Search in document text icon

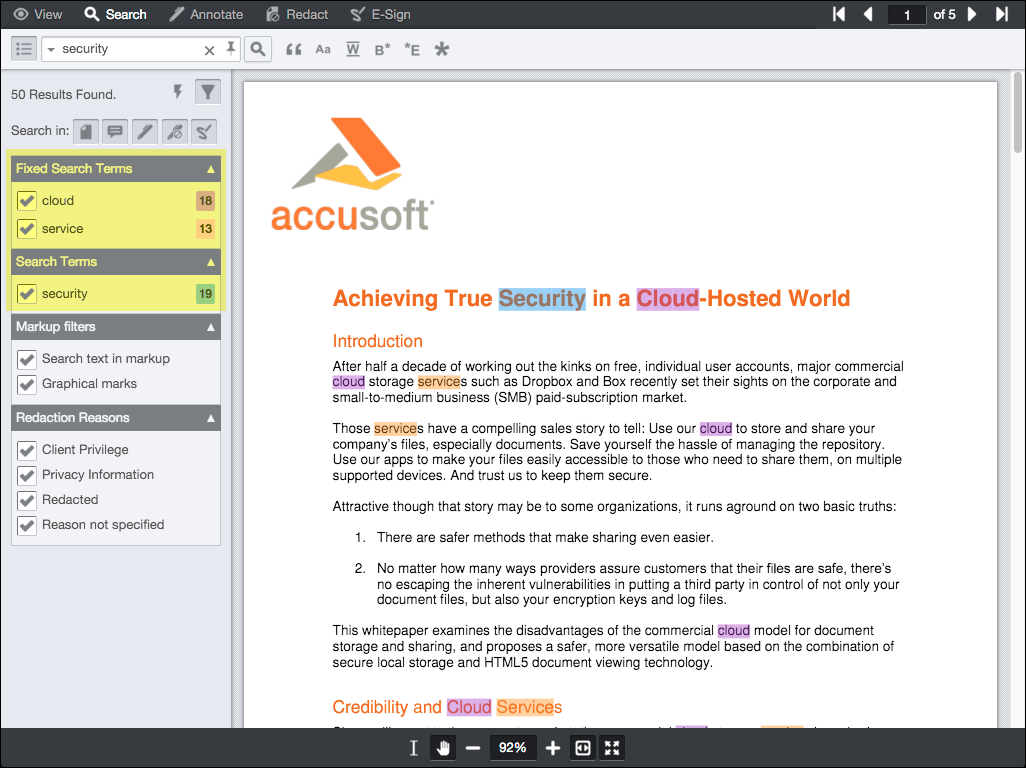86,131
